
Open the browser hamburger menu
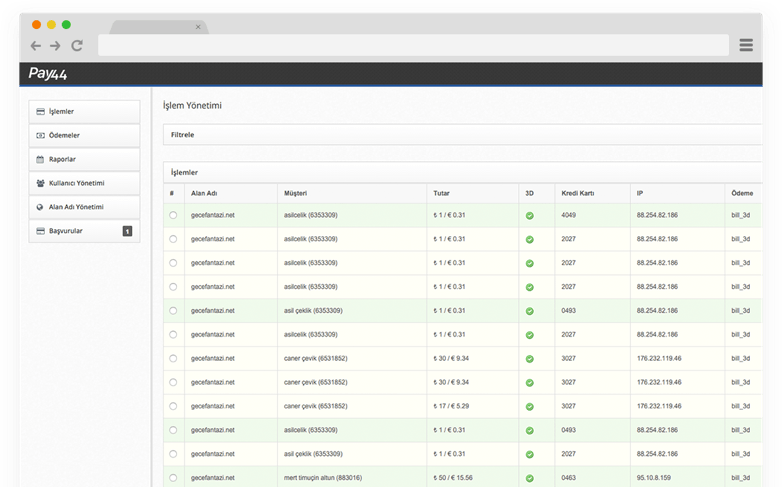click(746, 45)
